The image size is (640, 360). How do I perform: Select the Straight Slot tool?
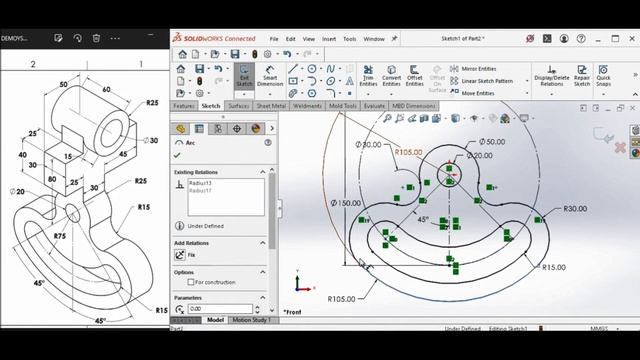[293, 93]
